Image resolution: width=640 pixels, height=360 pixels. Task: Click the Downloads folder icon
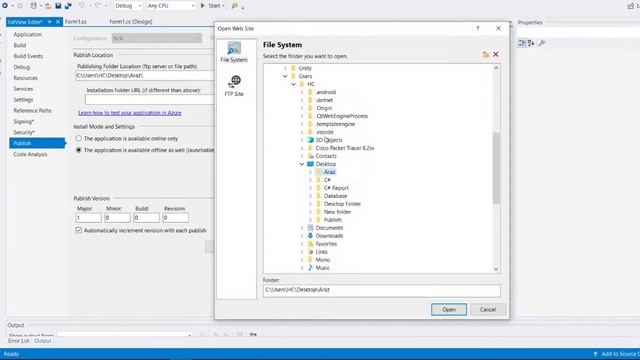point(311,236)
